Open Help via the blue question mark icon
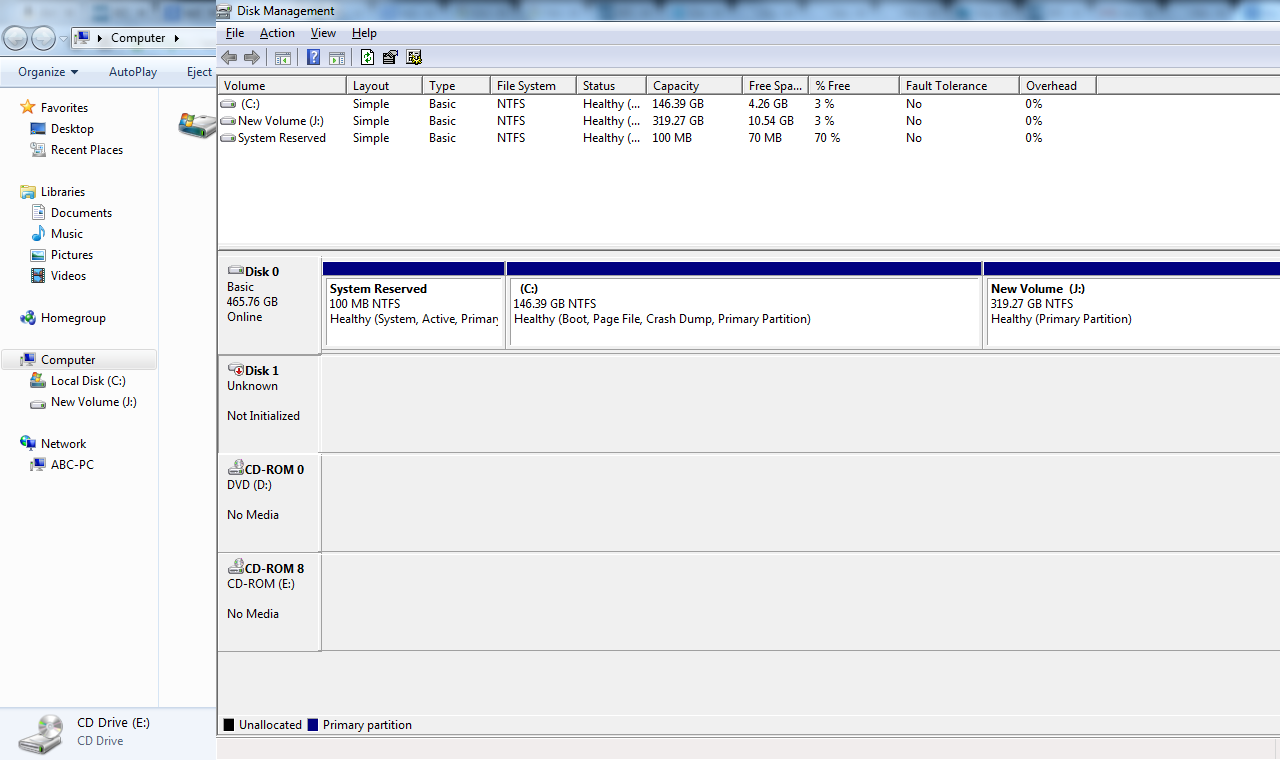This screenshot has width=1280, height=760. [314, 57]
